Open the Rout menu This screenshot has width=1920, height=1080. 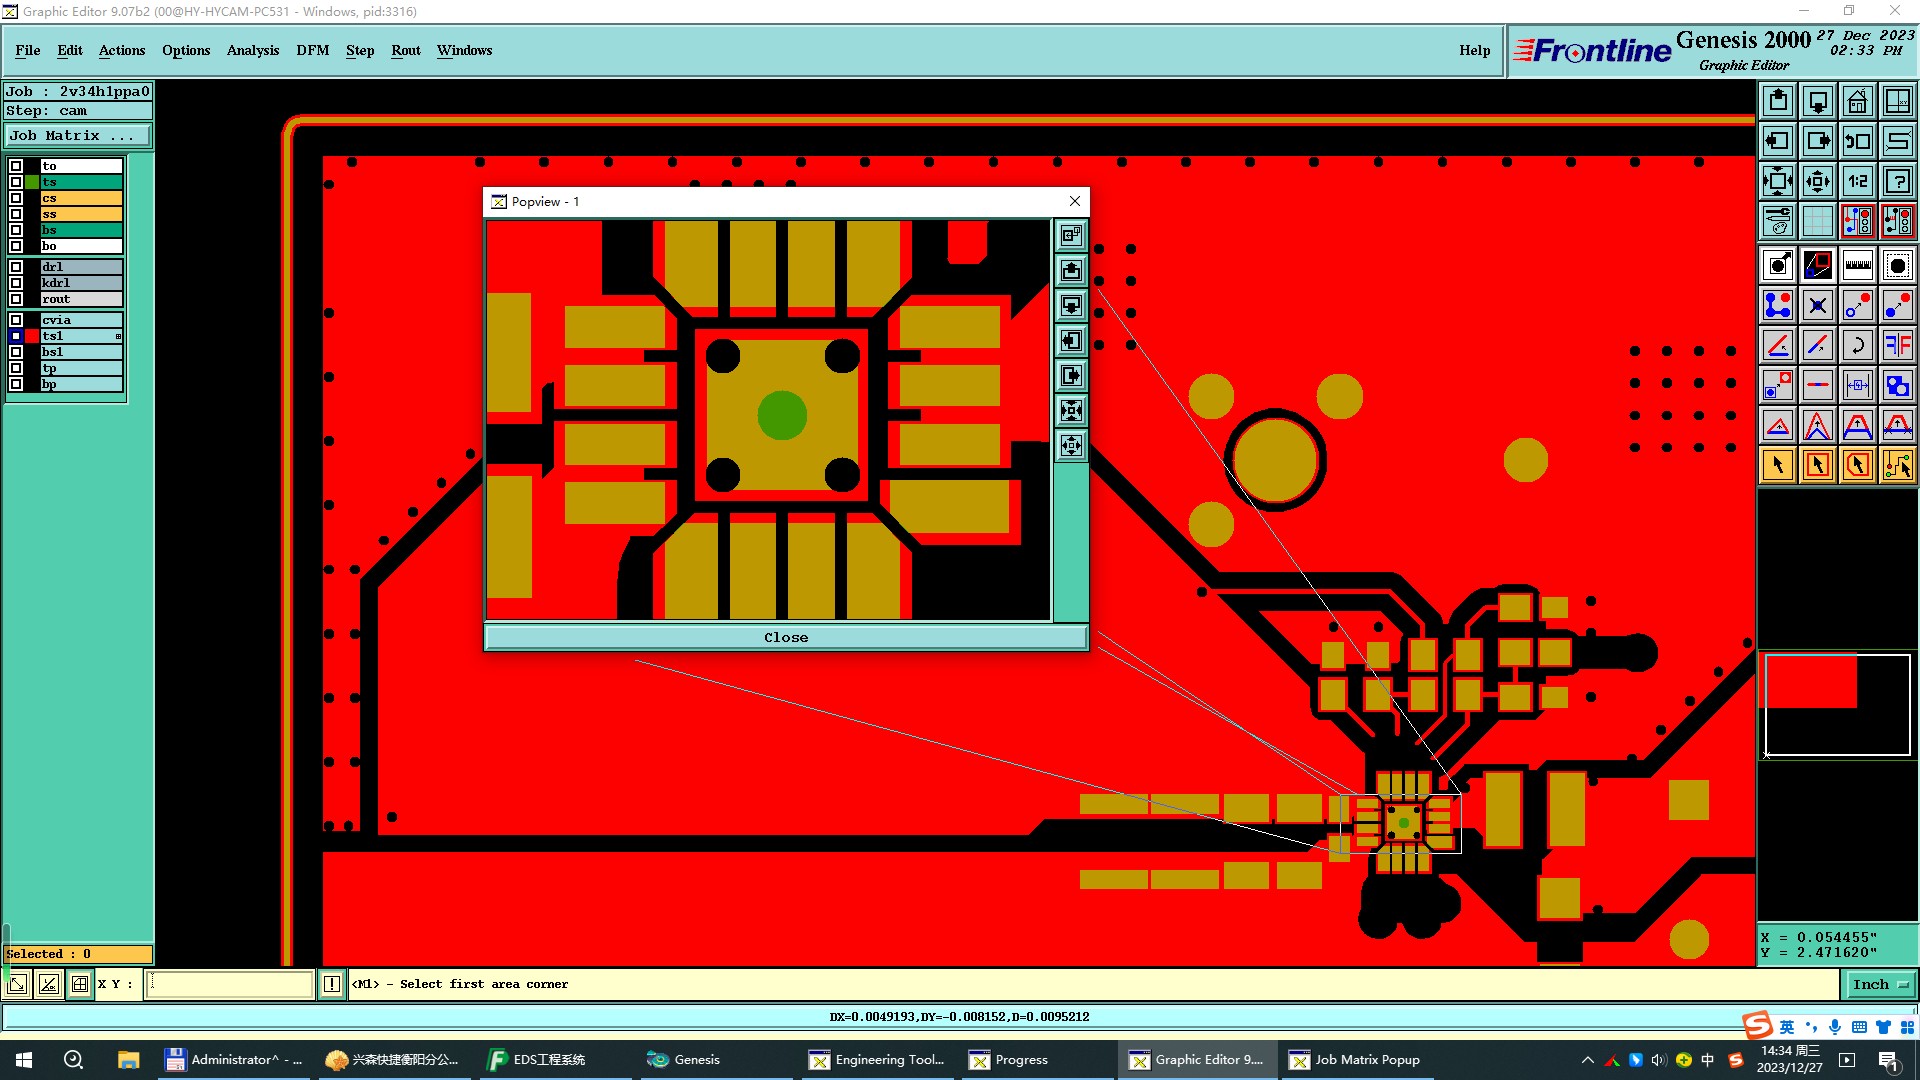point(405,50)
